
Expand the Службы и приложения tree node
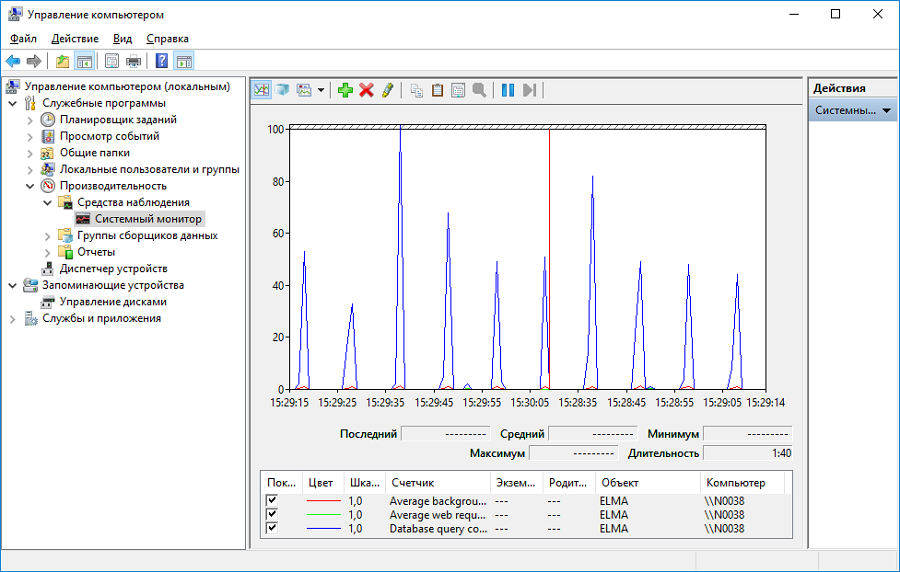point(12,319)
